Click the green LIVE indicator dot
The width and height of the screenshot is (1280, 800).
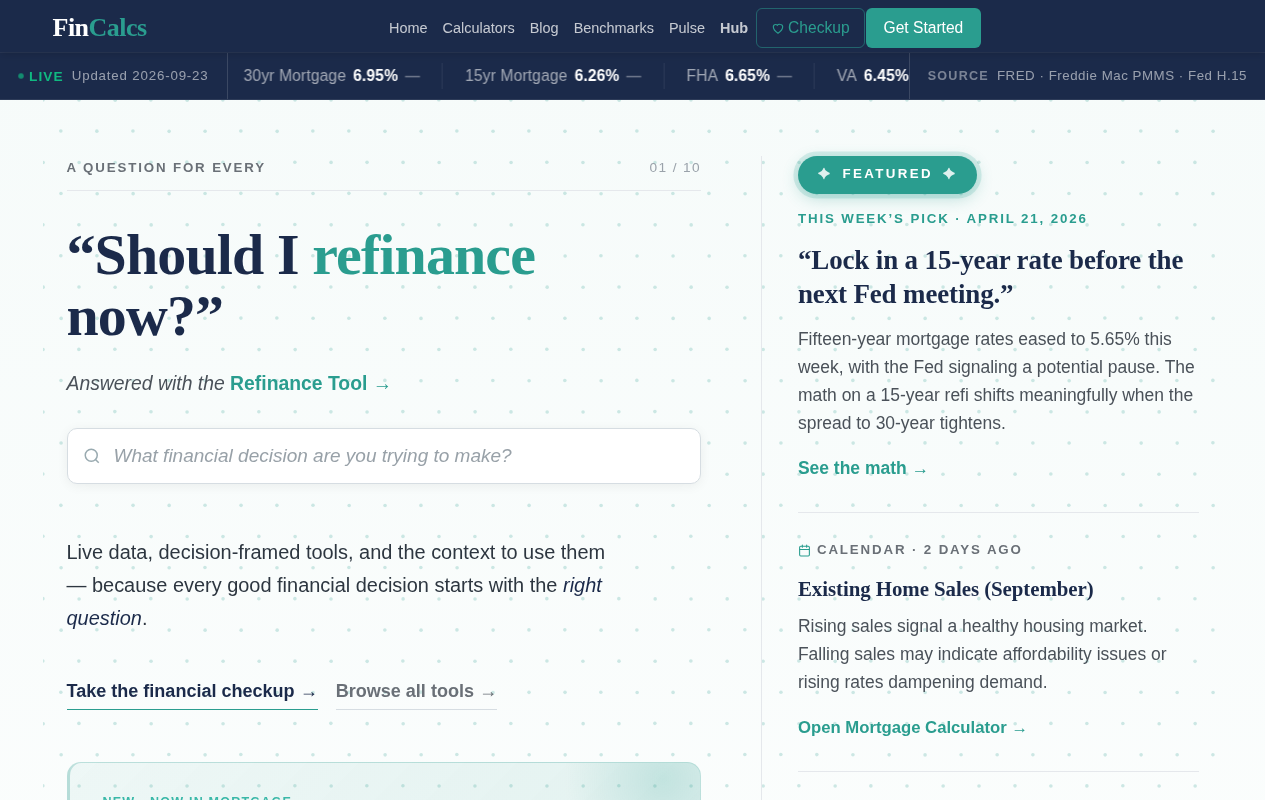(x=21, y=76)
